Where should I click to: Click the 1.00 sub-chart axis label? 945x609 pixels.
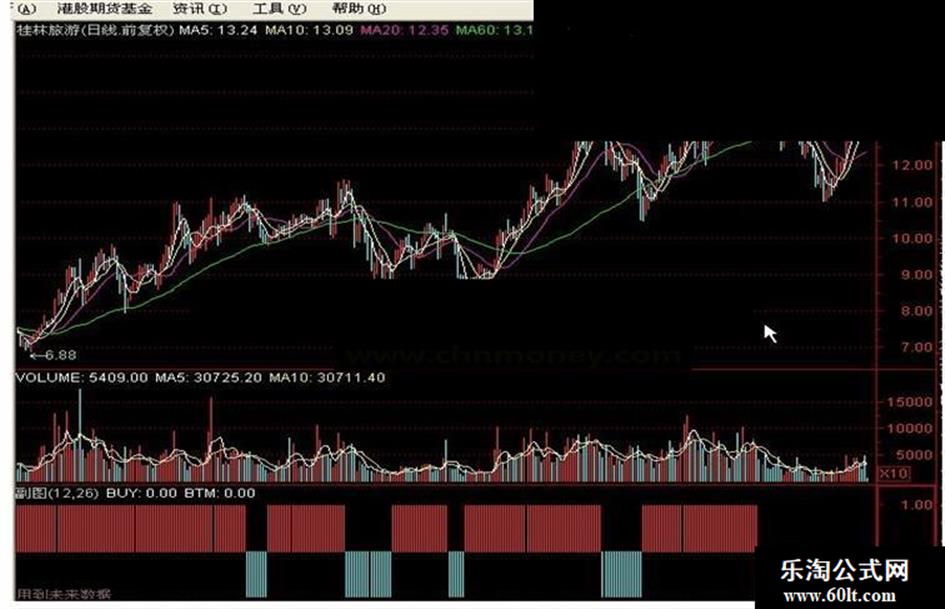pos(915,505)
